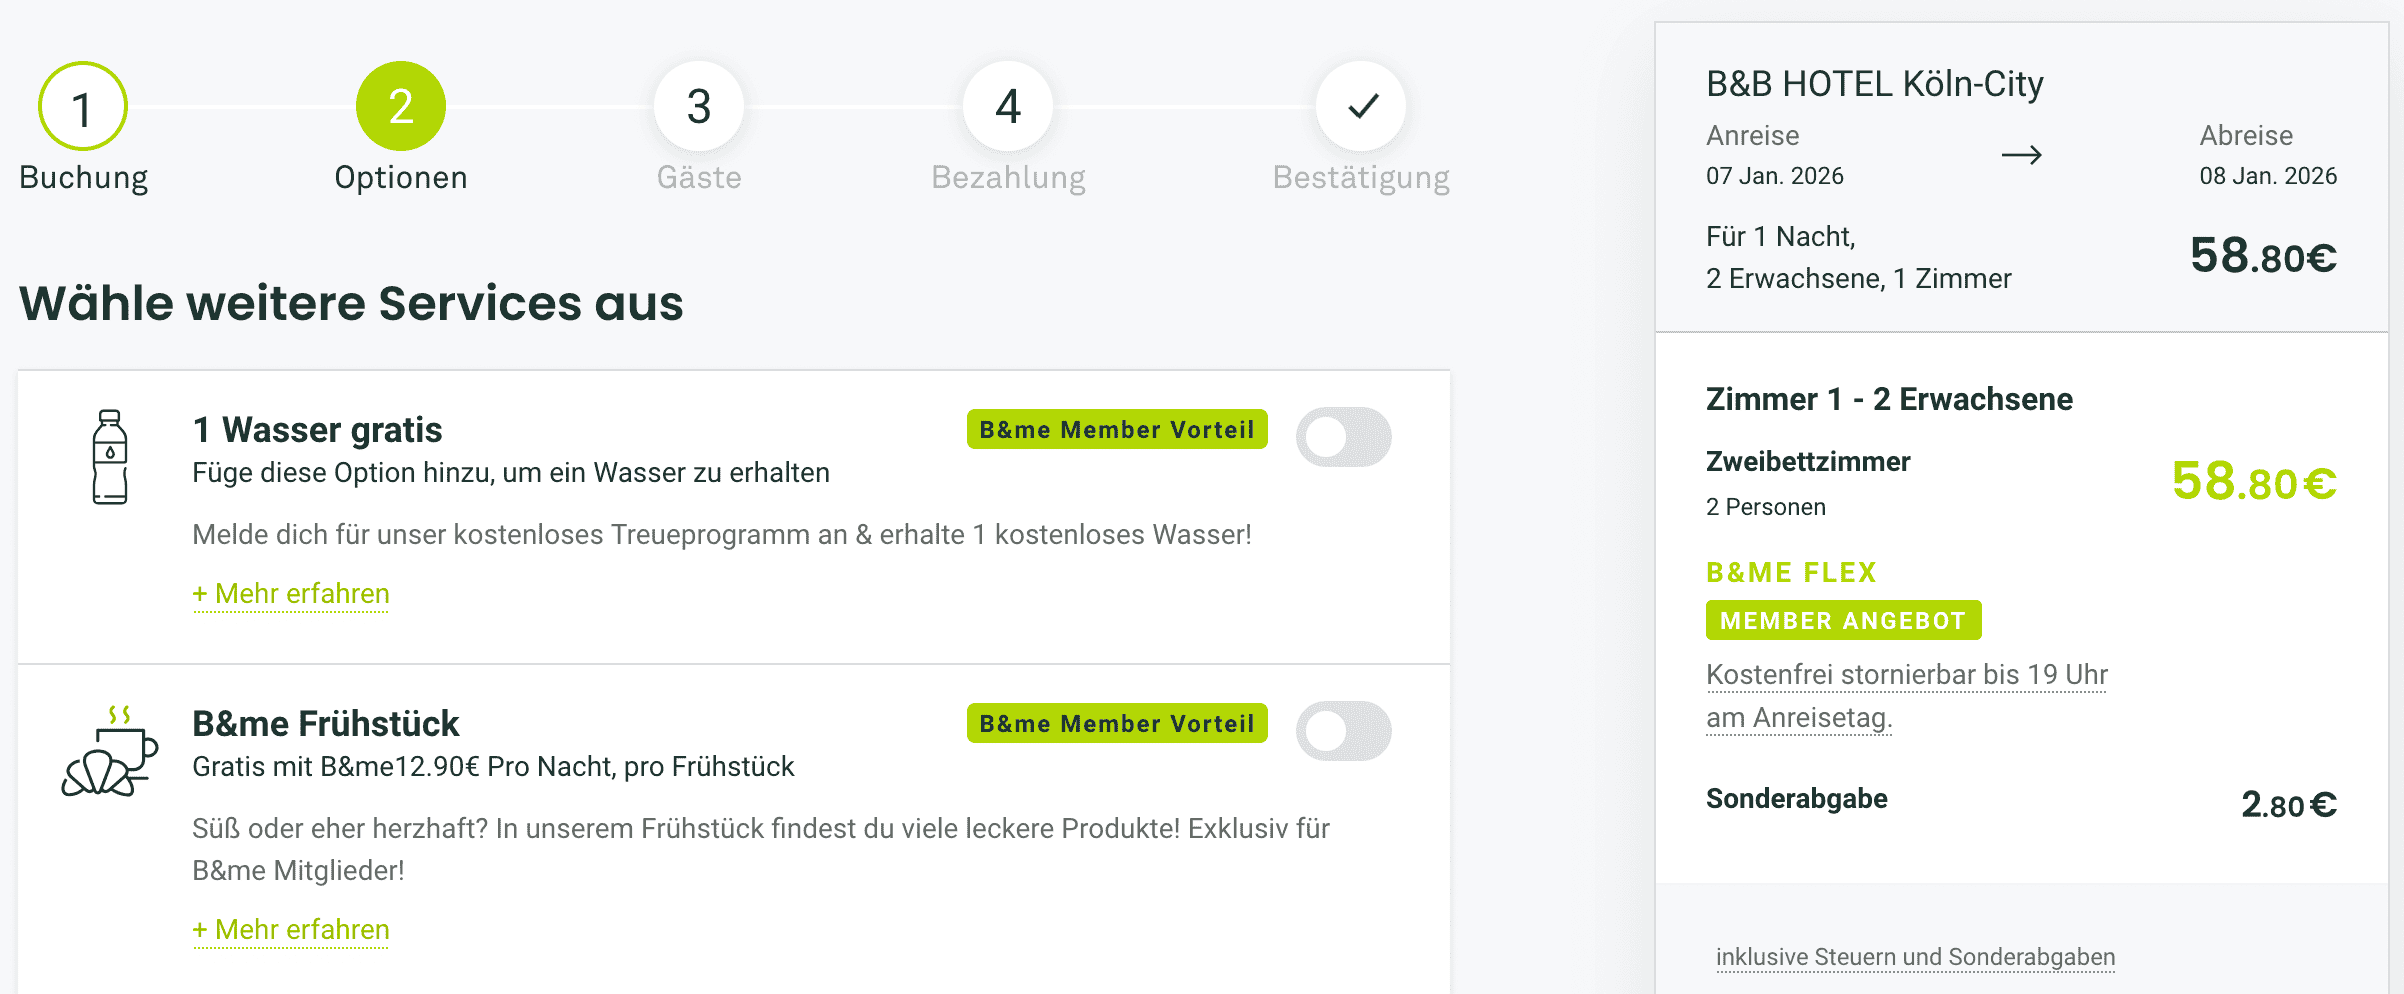This screenshot has height=994, width=2404.
Task: Click the B&me Member Vorteil badge for Wasser
Action: [1117, 430]
